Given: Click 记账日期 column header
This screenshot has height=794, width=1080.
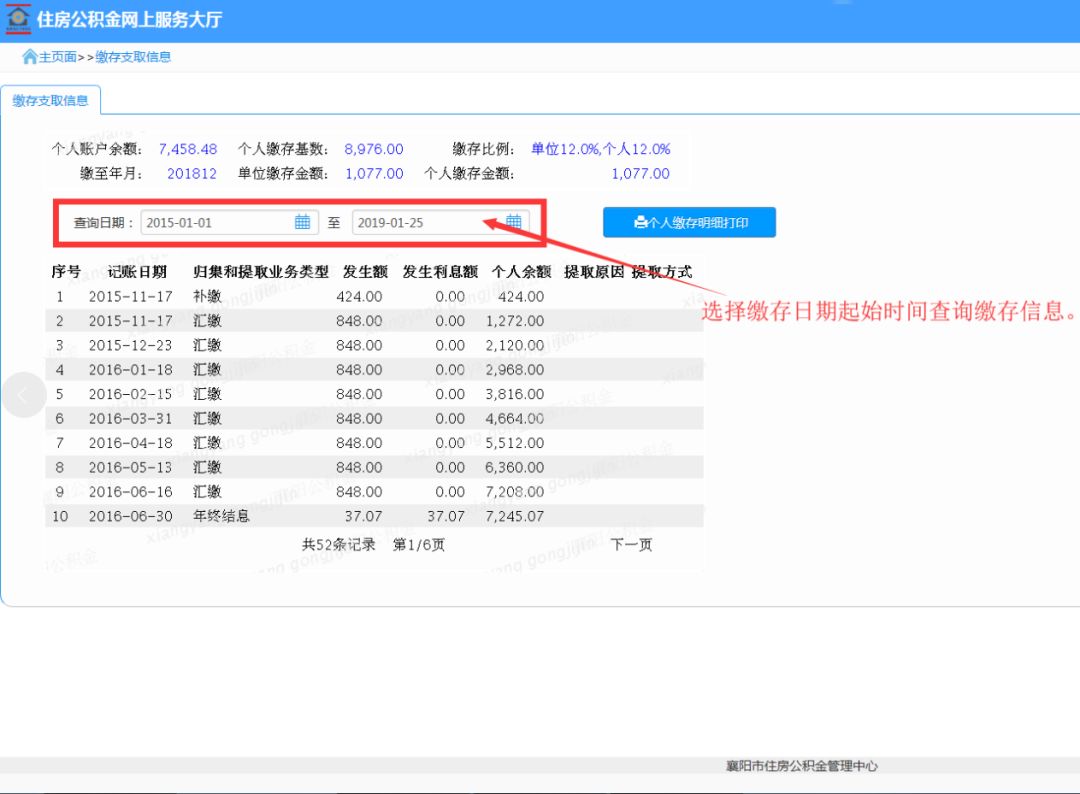Looking at the screenshot, I should click(x=137, y=271).
